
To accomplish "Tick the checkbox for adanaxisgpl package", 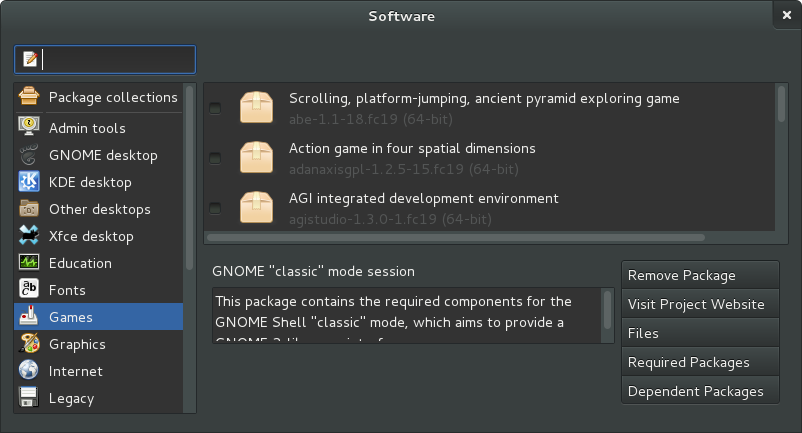I will pos(215,158).
